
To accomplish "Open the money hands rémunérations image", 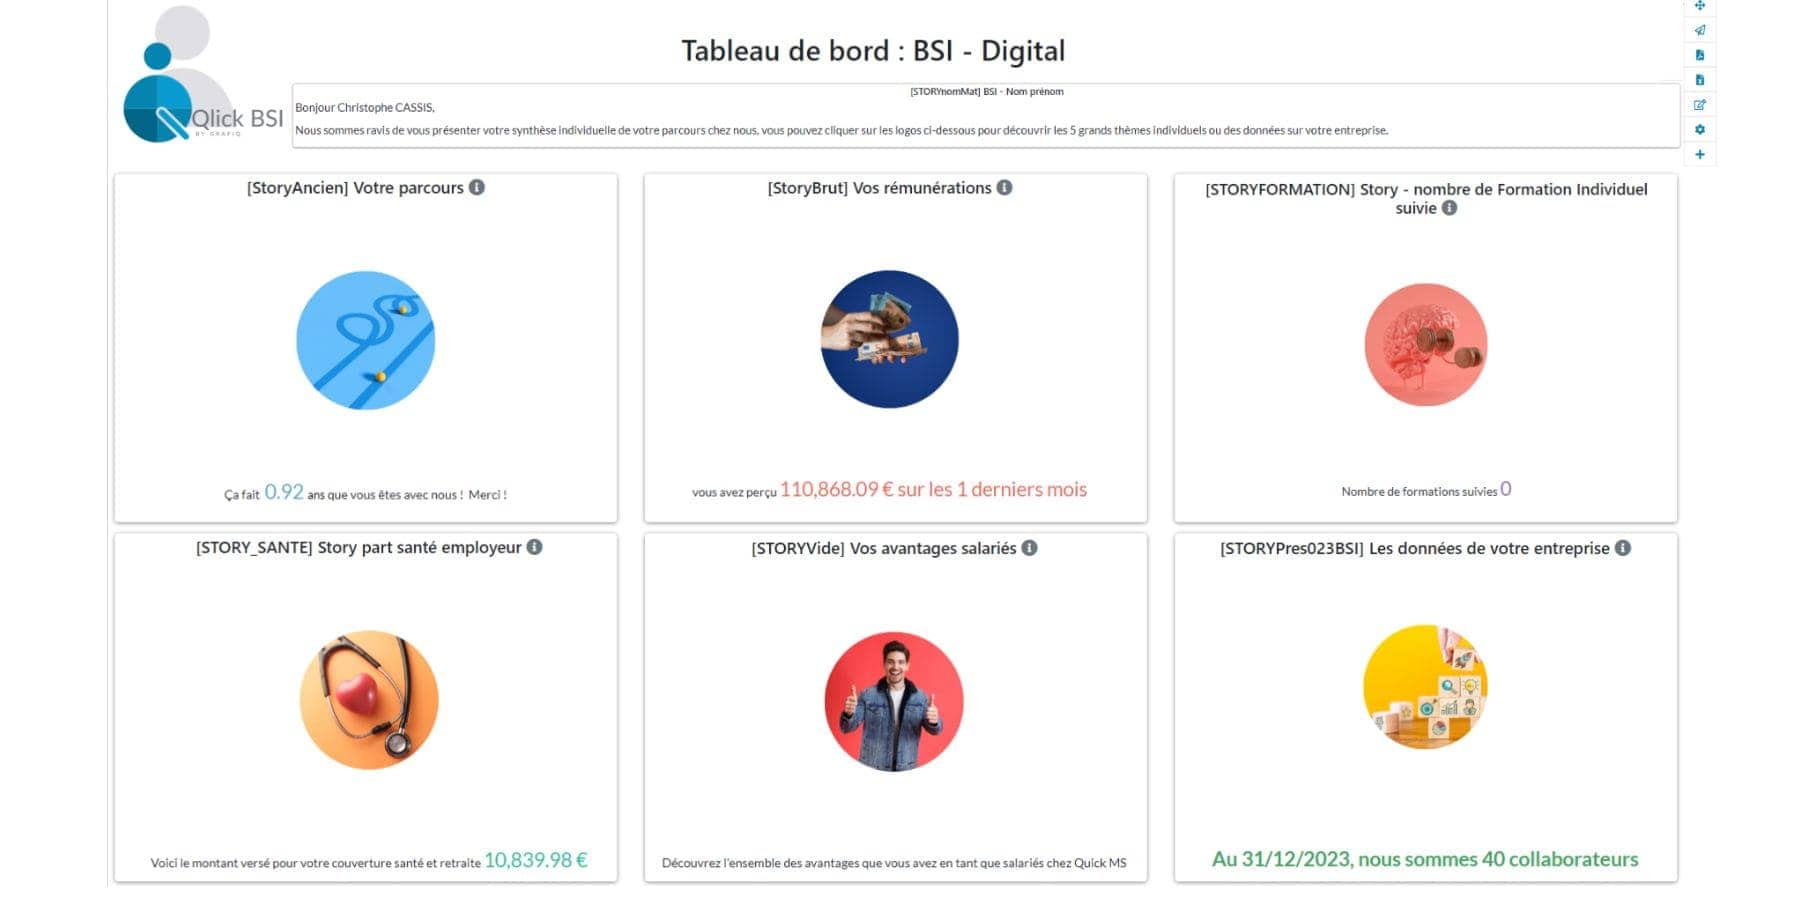I will click(x=889, y=339).
